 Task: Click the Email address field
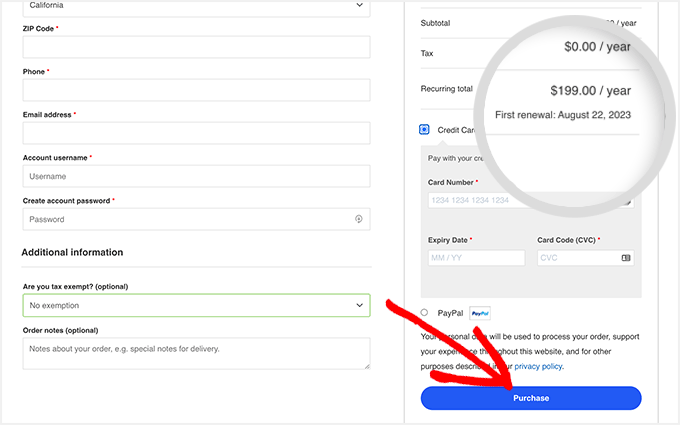(x=196, y=133)
